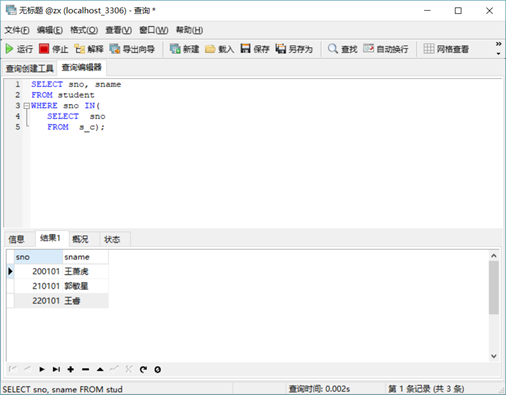Choose Save As (另存为)

(294, 49)
